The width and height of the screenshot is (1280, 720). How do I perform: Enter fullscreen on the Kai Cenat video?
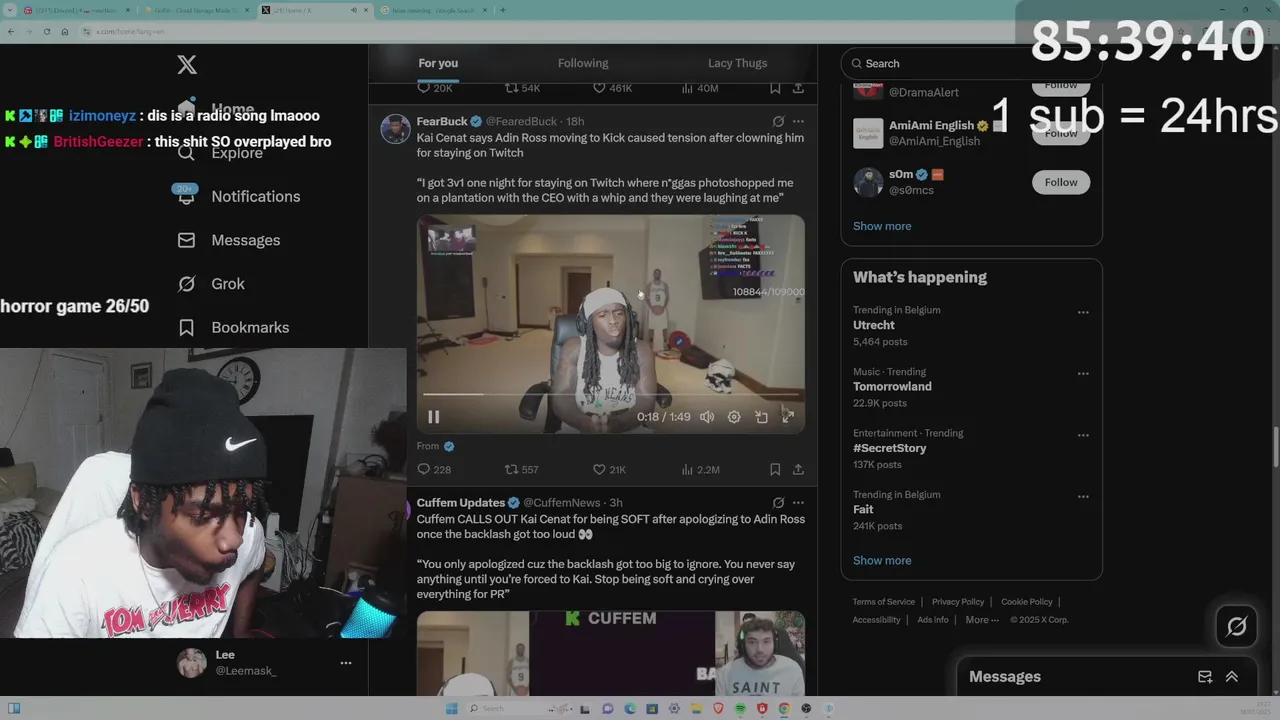point(788,417)
